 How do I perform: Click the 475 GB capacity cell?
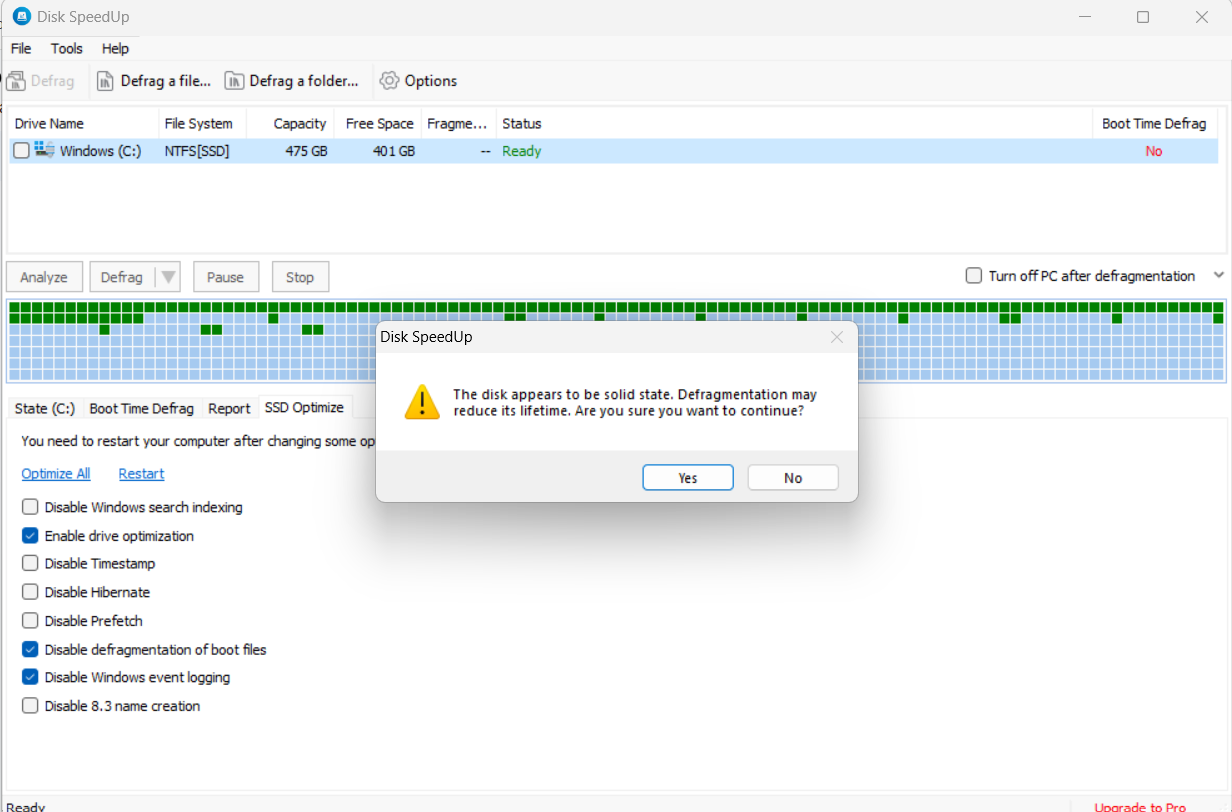pos(306,151)
